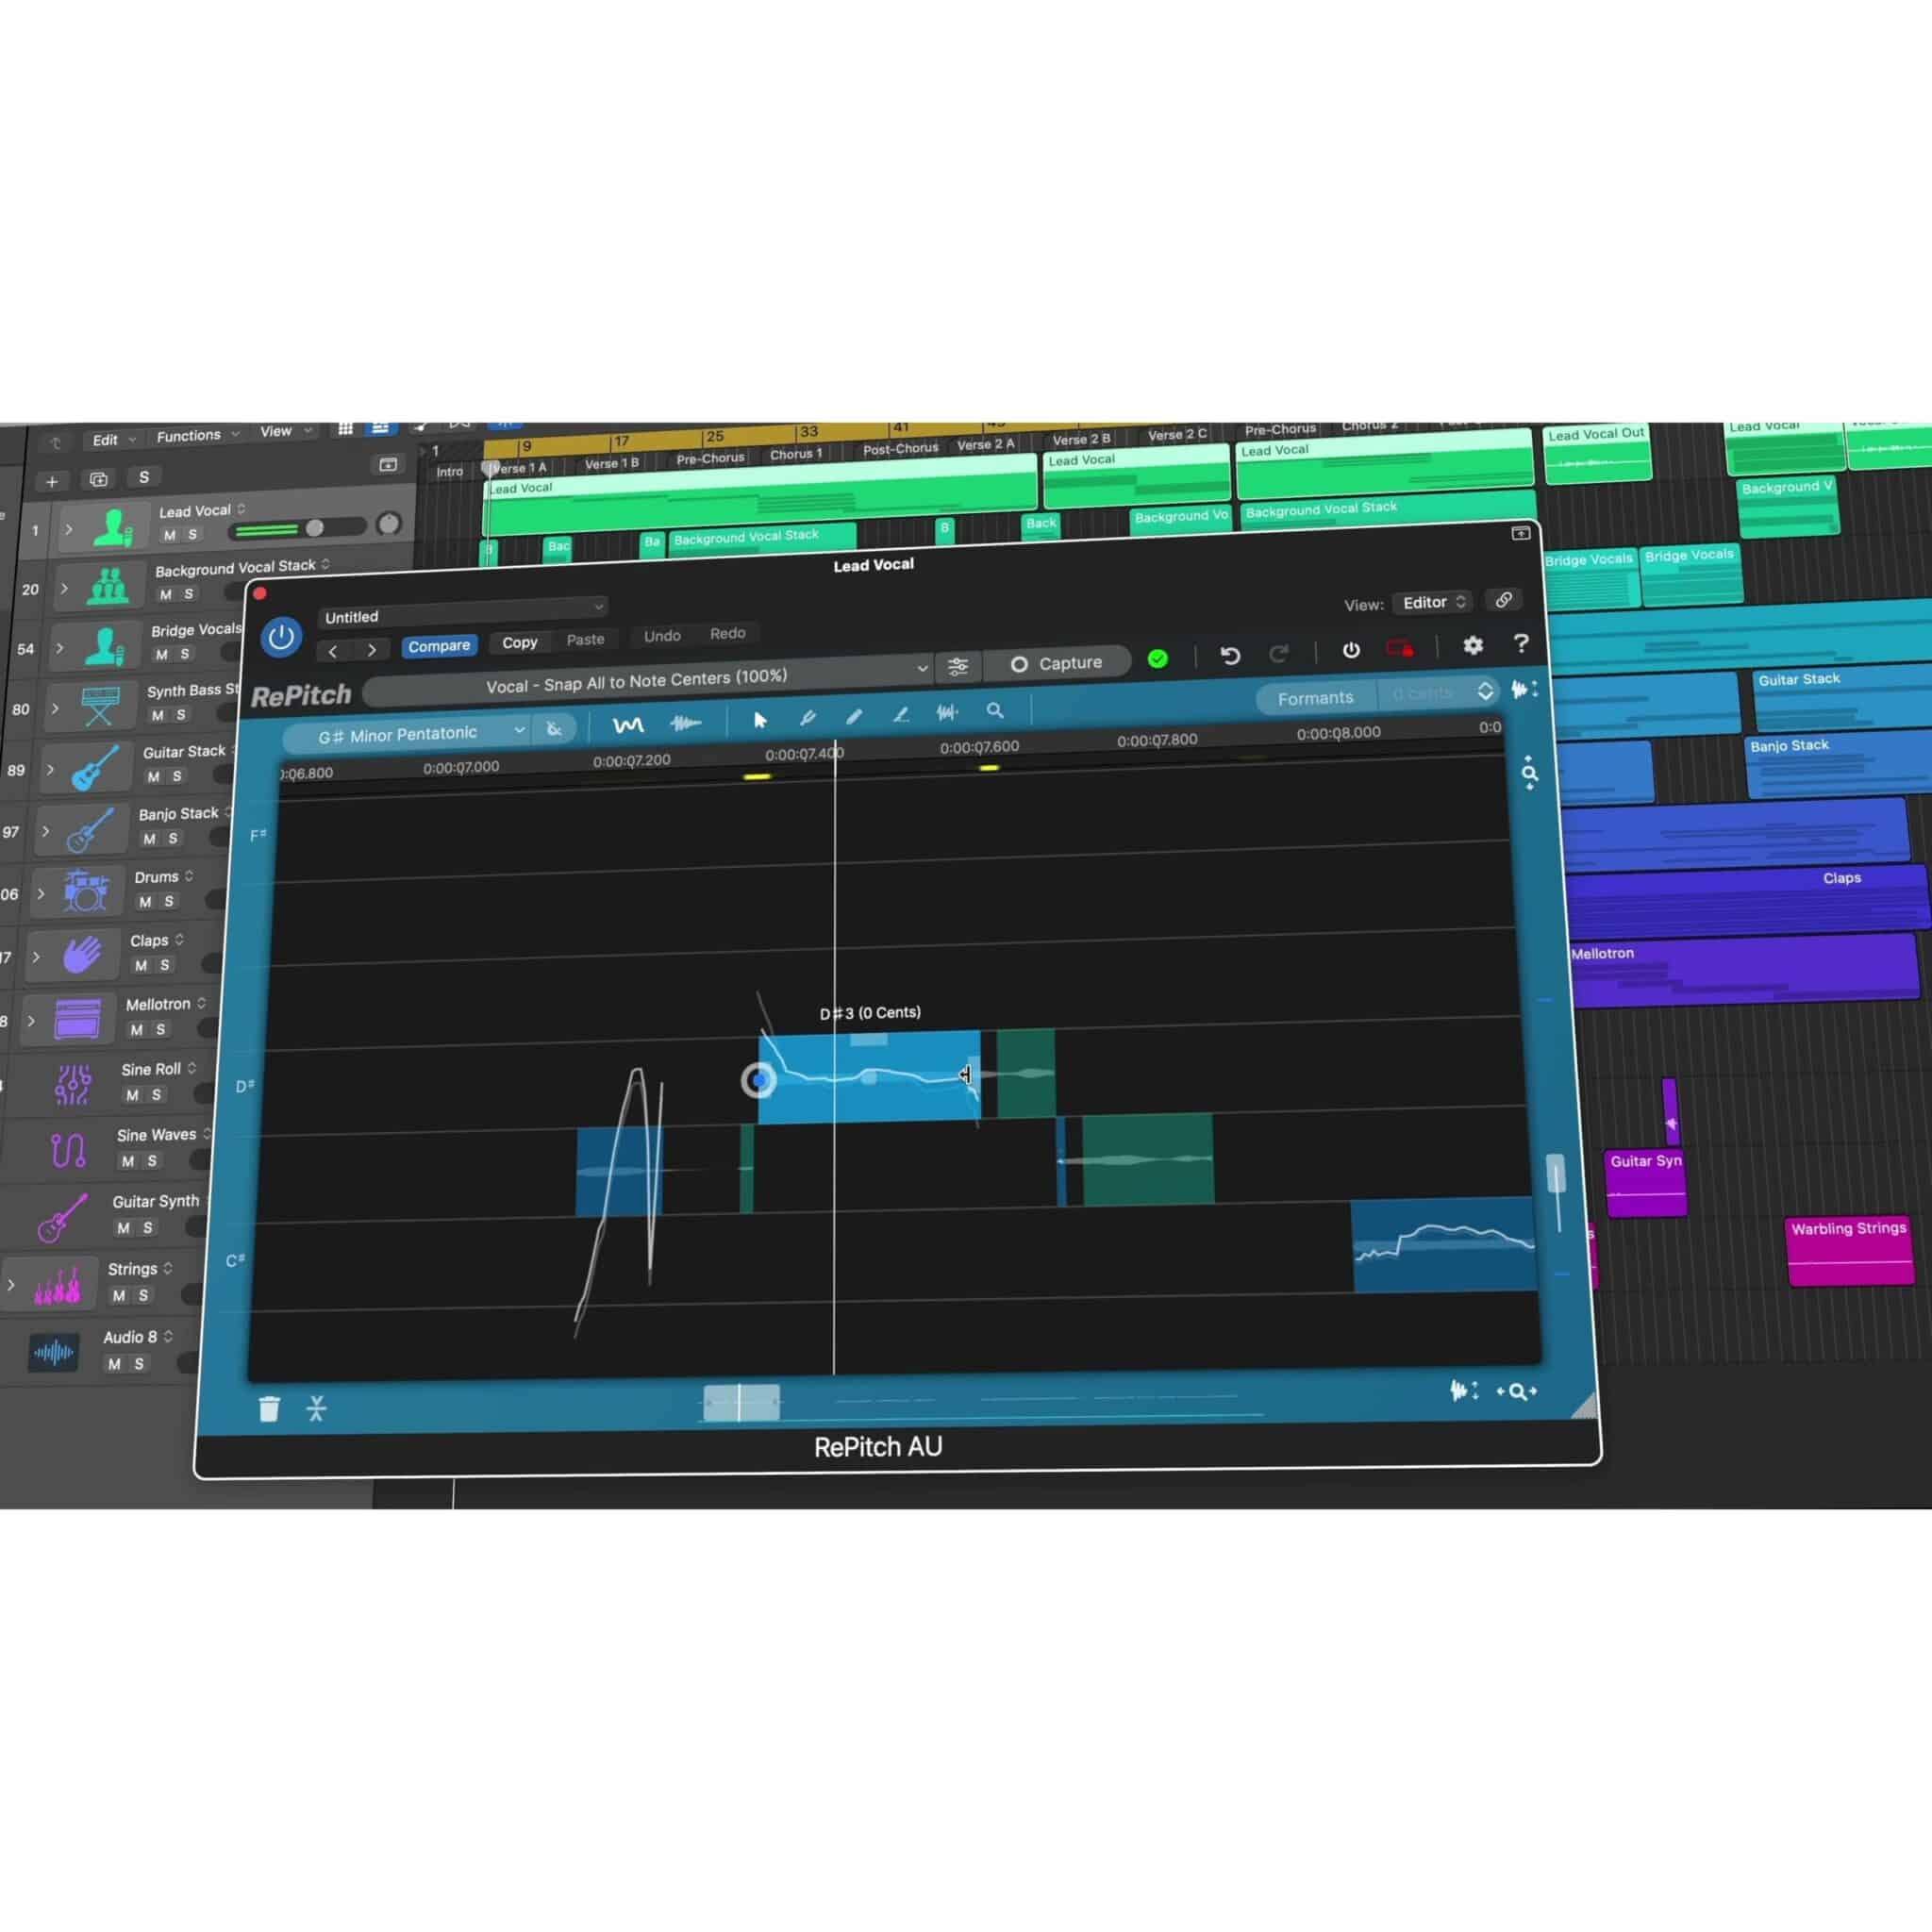Expand Background Vocal Stack chevron
This screenshot has height=1932, width=1932.
click(x=64, y=589)
